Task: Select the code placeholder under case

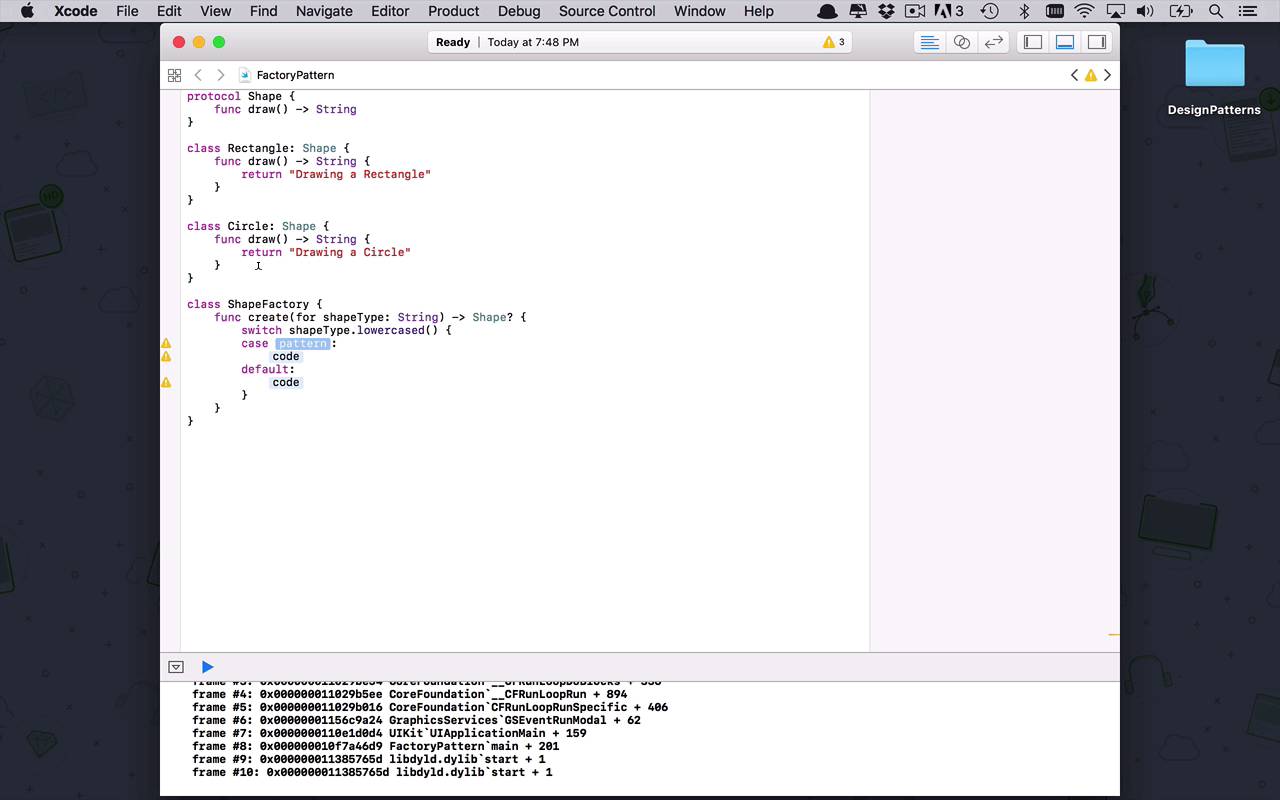Action: 286,356
